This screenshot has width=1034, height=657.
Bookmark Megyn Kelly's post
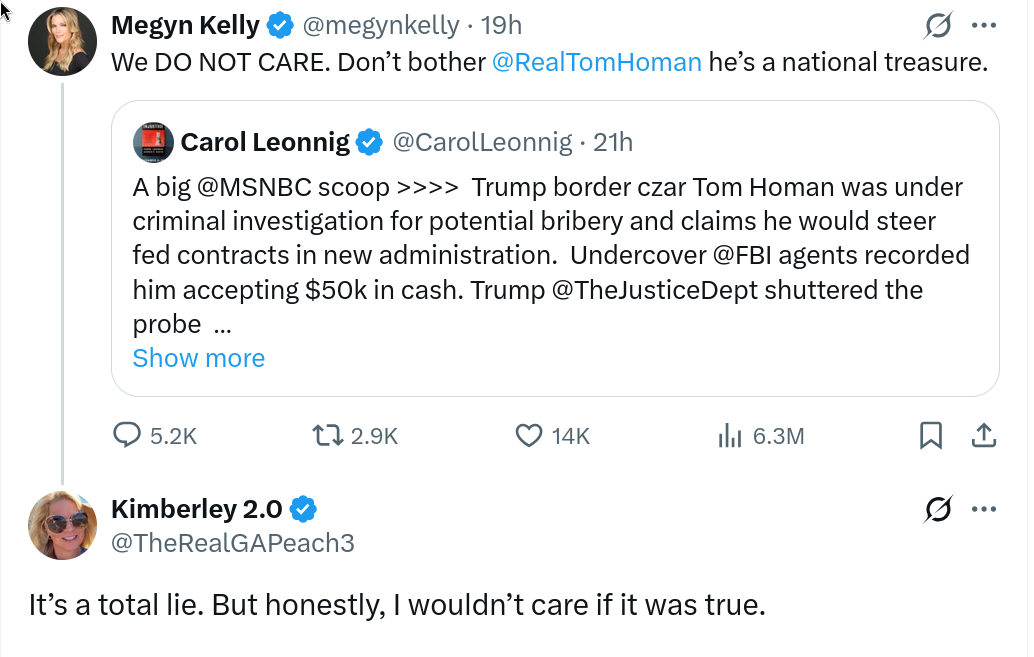(930, 435)
